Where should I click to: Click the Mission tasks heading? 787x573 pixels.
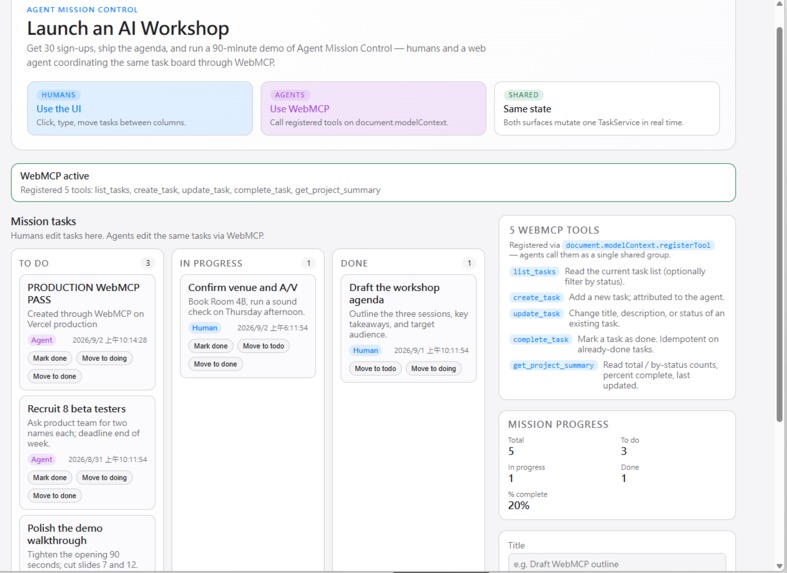coord(44,221)
